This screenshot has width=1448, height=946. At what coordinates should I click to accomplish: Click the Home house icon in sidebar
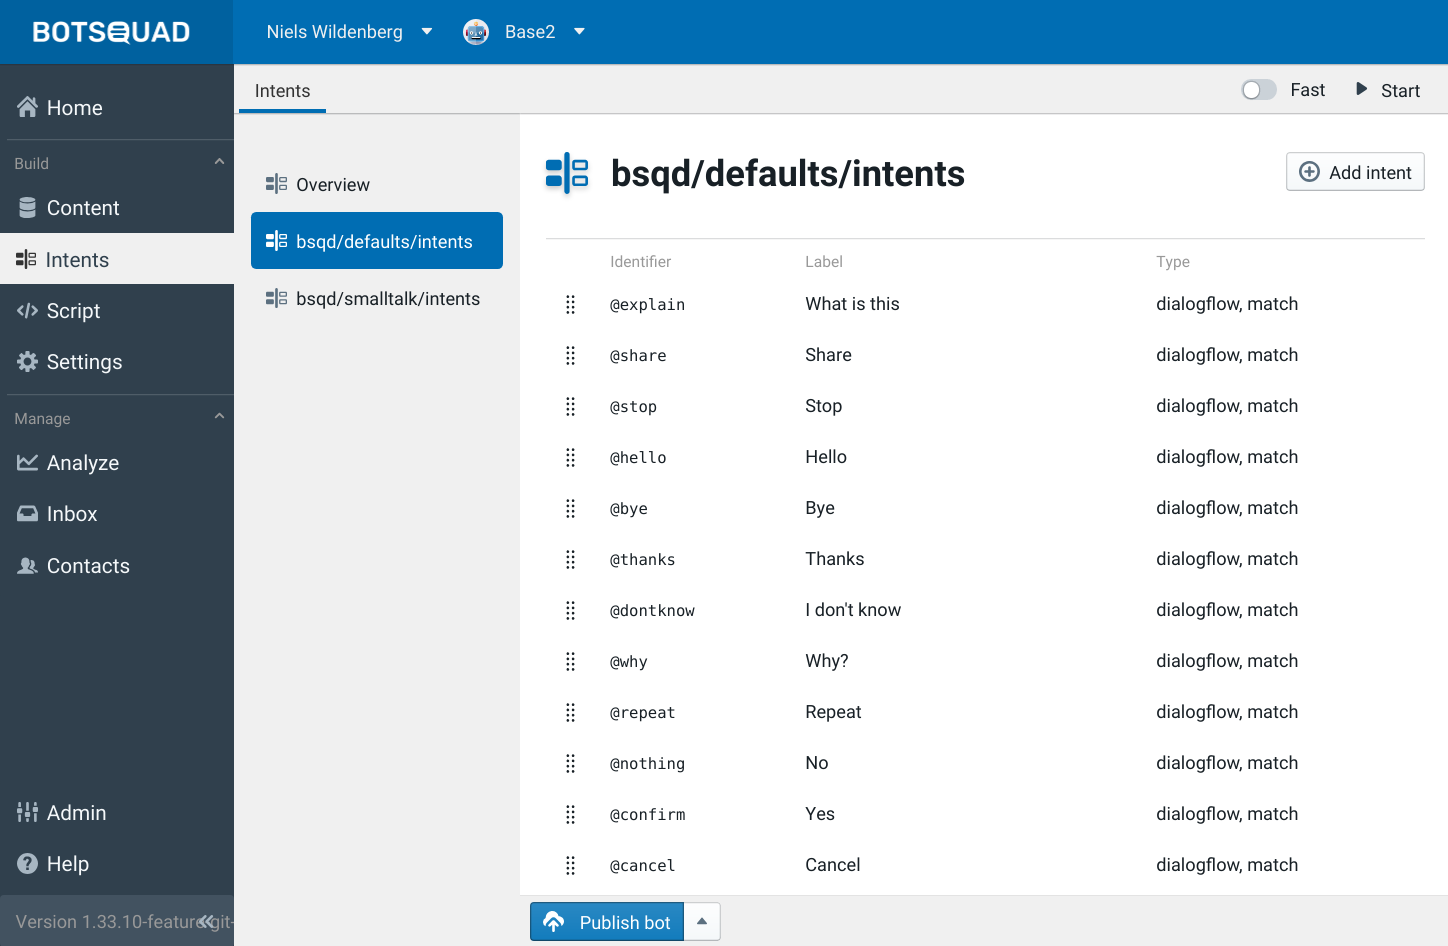[x=27, y=107]
